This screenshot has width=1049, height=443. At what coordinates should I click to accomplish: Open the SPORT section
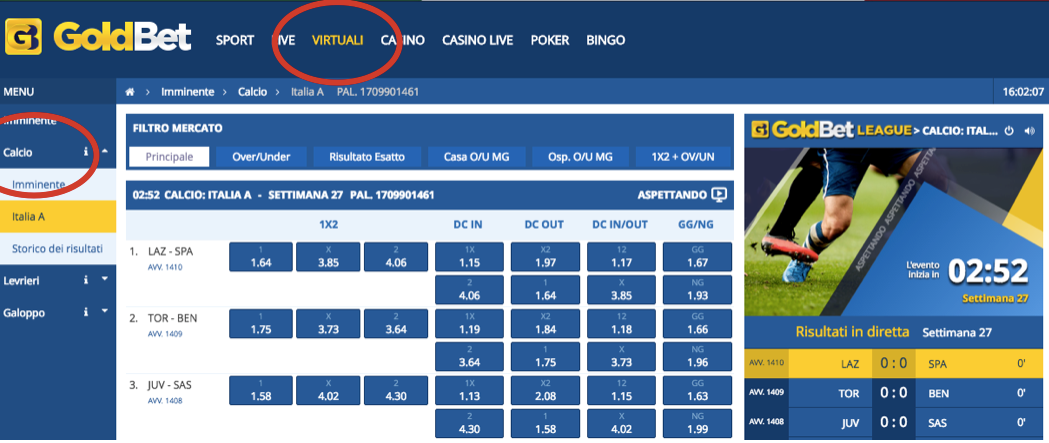235,40
